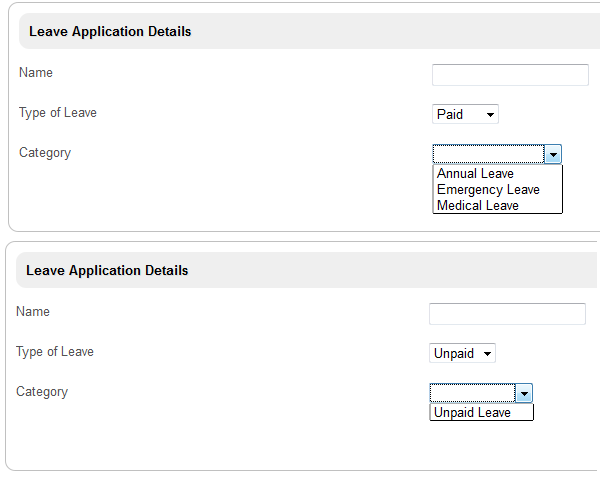Click the Name label in the lower form
600x480 pixels.
coord(33,312)
